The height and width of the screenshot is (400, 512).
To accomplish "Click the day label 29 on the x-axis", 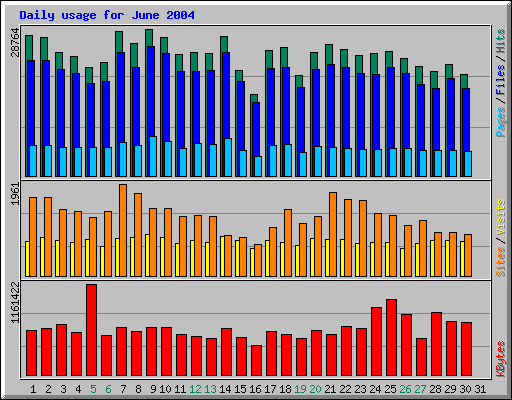I will tap(450, 389).
